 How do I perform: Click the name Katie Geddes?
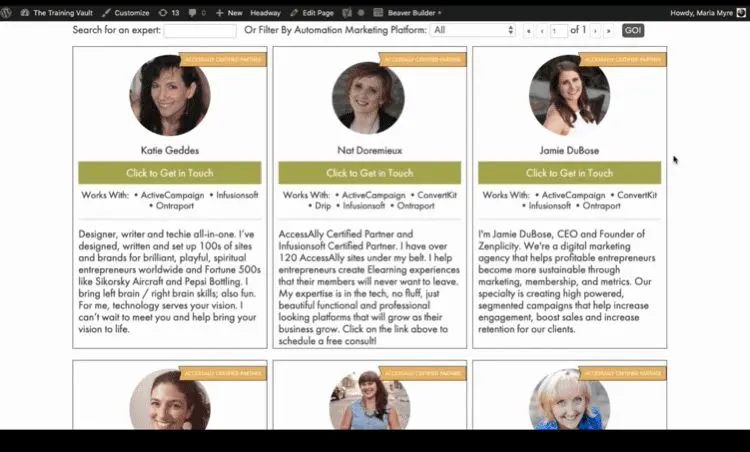click(x=170, y=150)
